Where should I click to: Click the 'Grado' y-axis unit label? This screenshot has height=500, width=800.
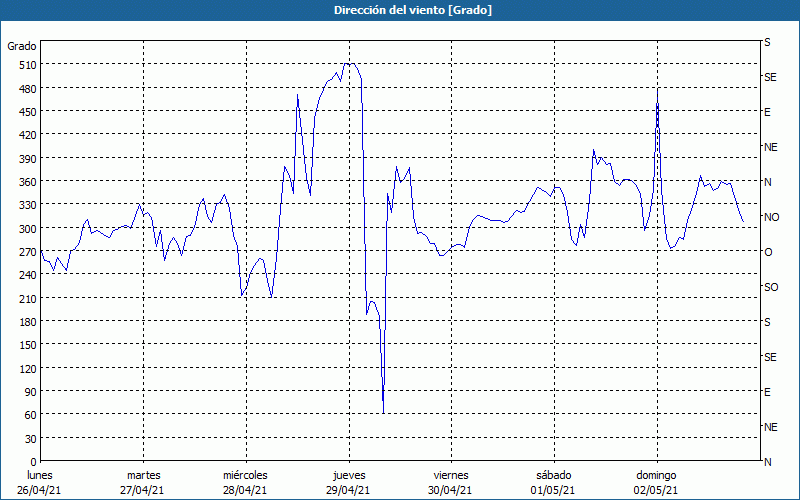click(22, 46)
